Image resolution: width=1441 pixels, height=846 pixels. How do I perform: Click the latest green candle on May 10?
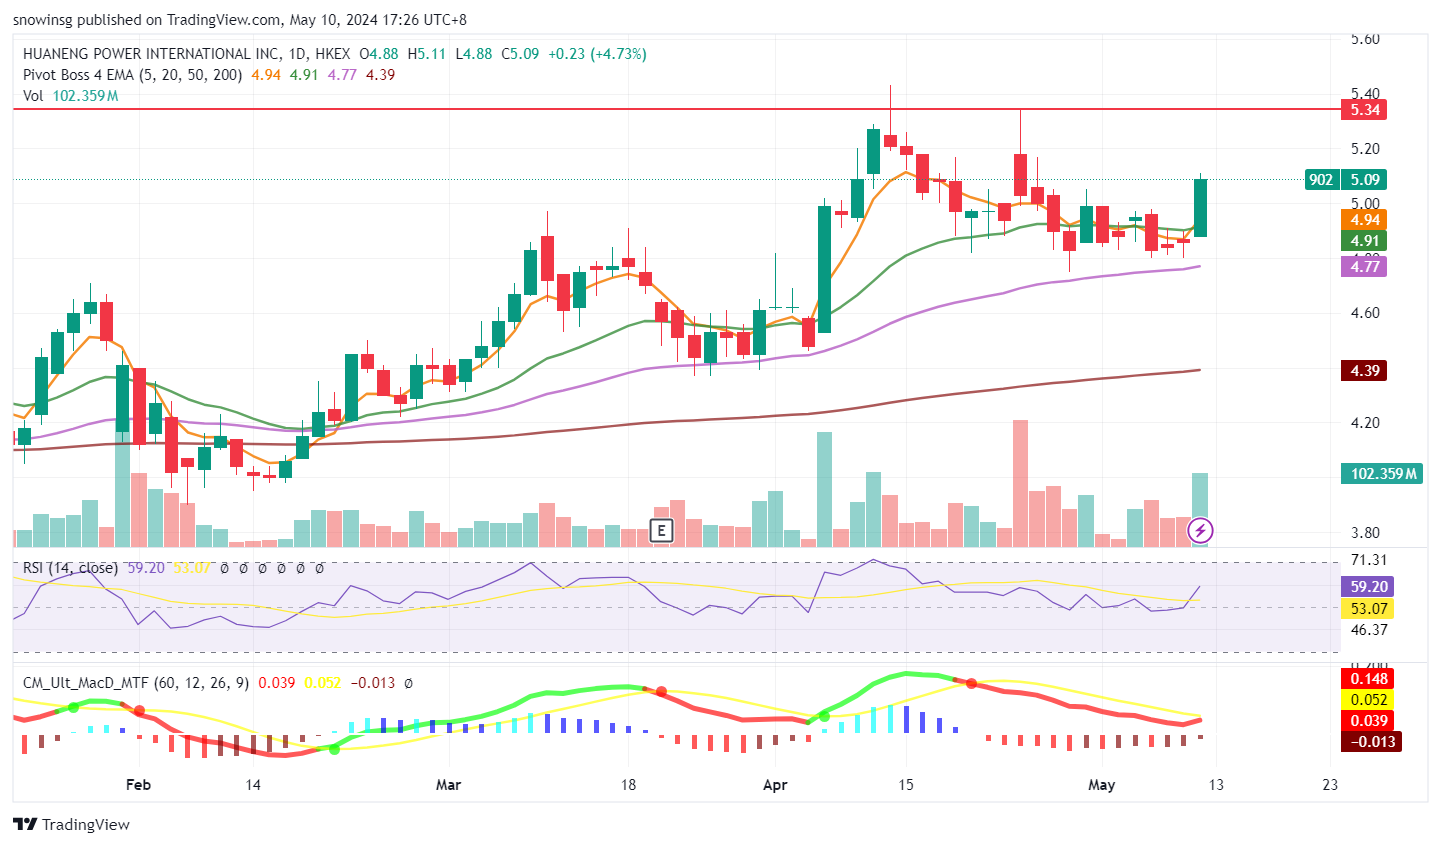[1200, 208]
